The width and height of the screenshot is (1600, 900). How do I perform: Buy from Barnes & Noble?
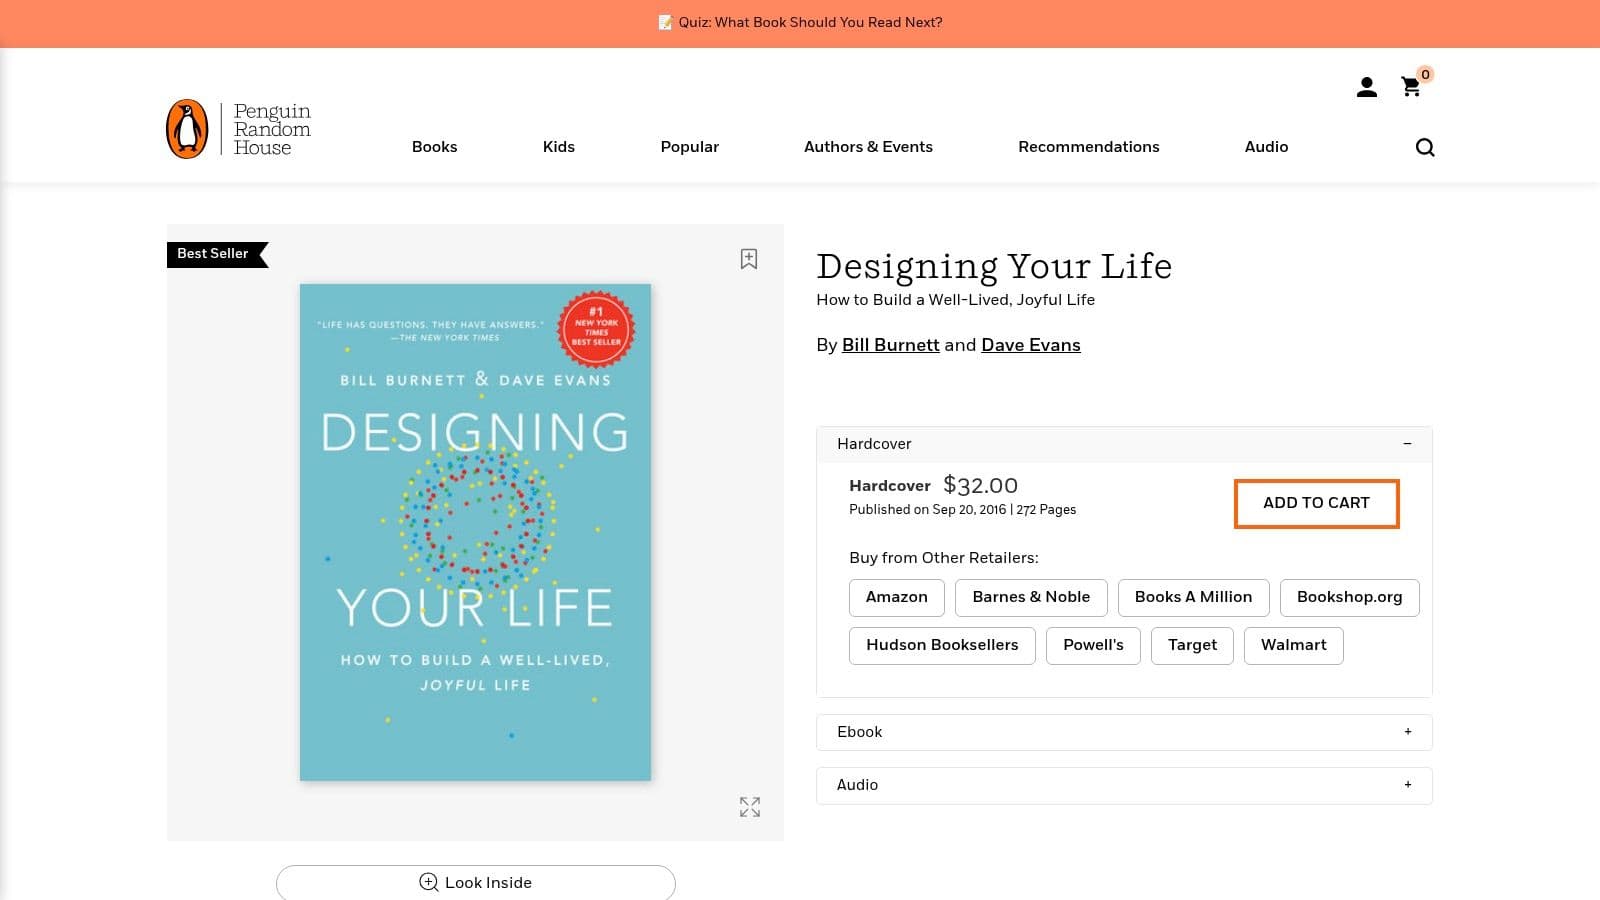pos(1031,597)
